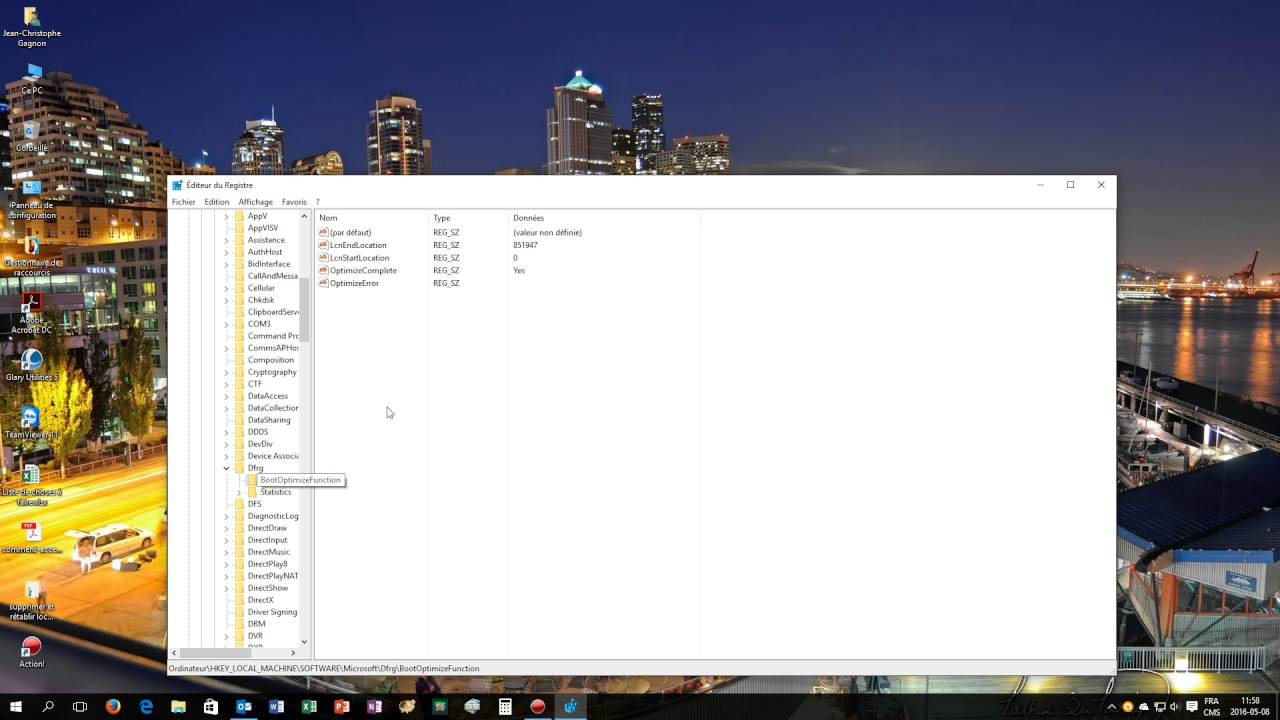The height and width of the screenshot is (720, 1280).
Task: Select the (par défaut) value entry
Action: pos(350,232)
